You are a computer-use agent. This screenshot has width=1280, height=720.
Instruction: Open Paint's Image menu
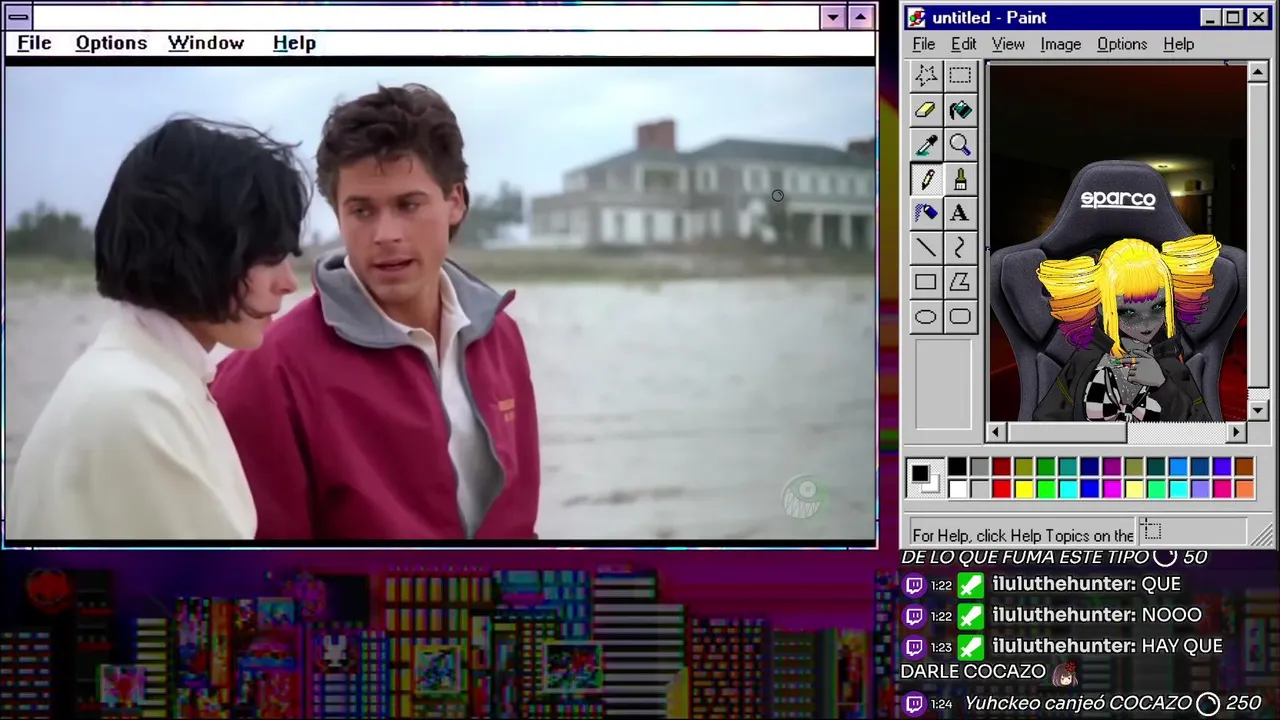tap(1060, 44)
